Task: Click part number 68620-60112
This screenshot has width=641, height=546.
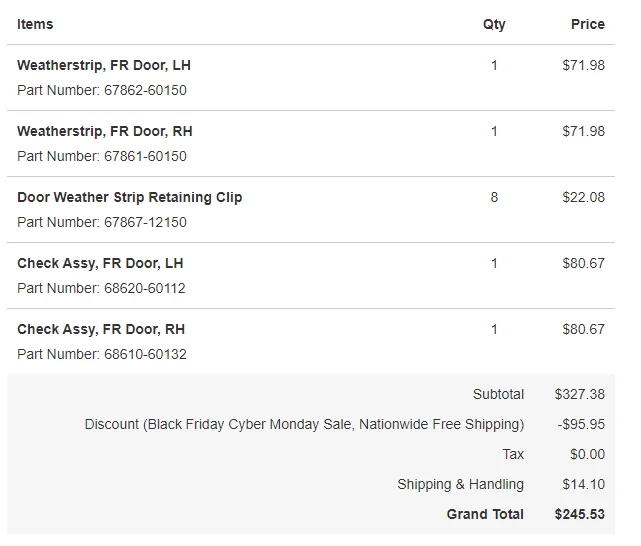Action: point(145,288)
